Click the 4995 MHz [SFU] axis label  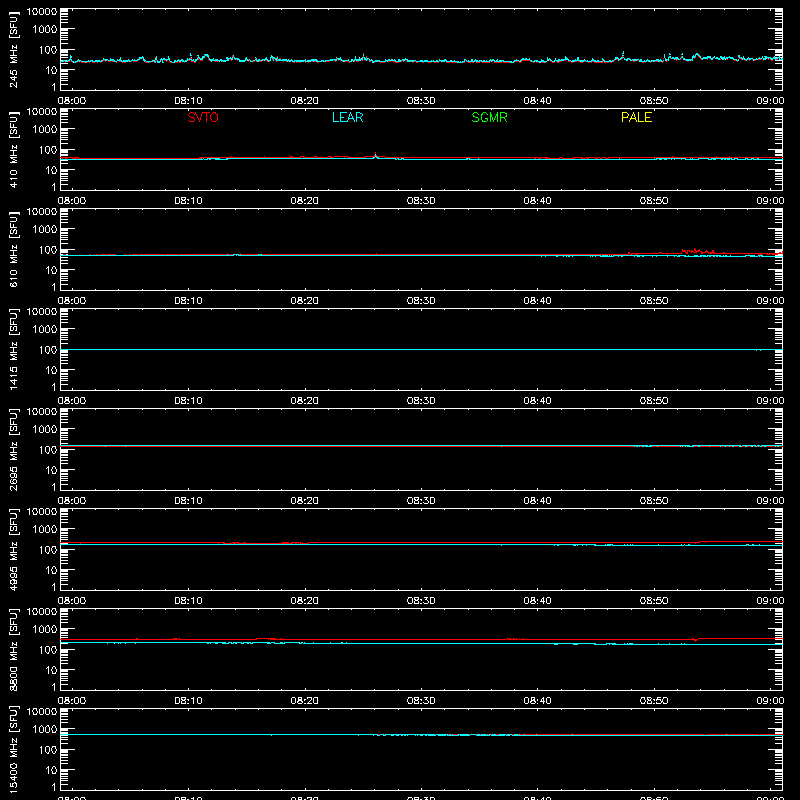click(x=13, y=549)
